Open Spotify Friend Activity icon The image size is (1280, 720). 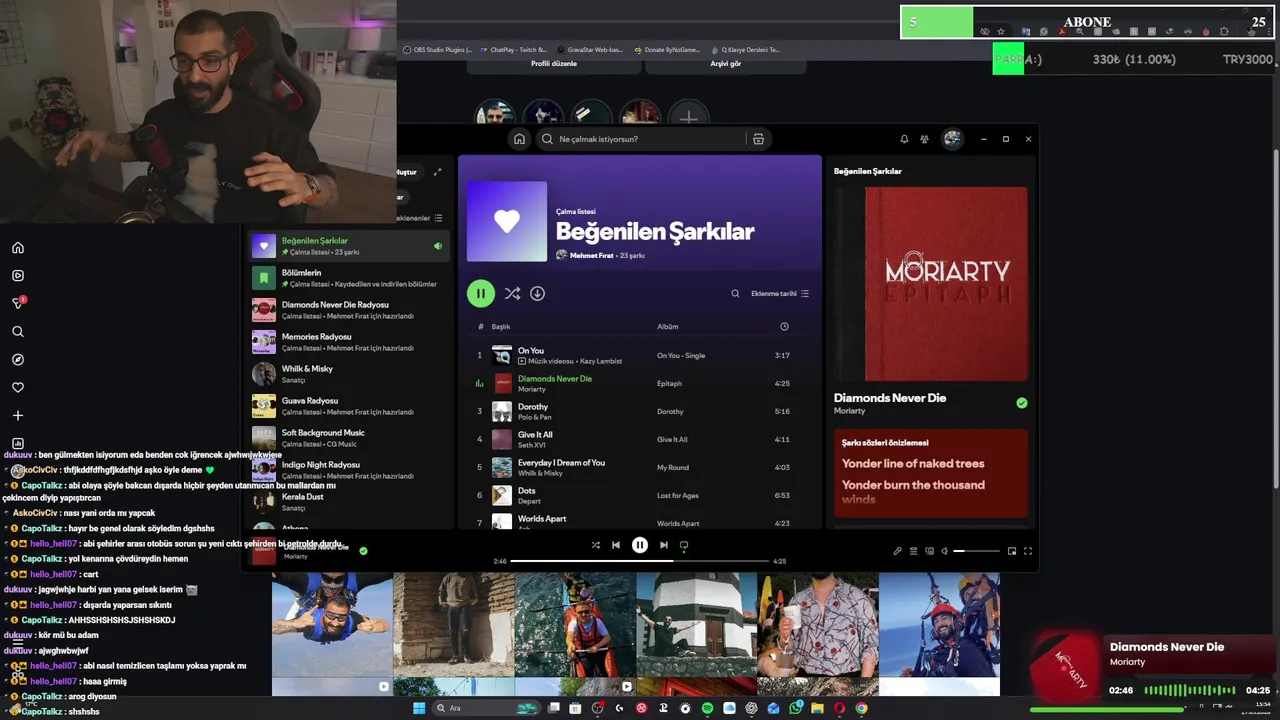(x=924, y=139)
